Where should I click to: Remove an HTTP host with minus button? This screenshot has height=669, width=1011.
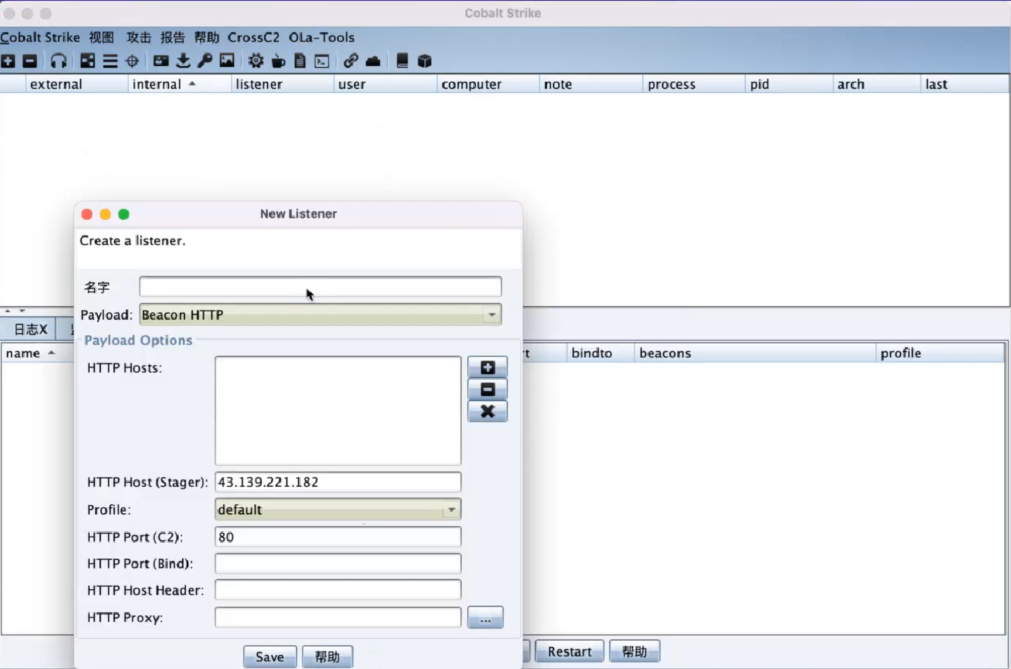(487, 389)
